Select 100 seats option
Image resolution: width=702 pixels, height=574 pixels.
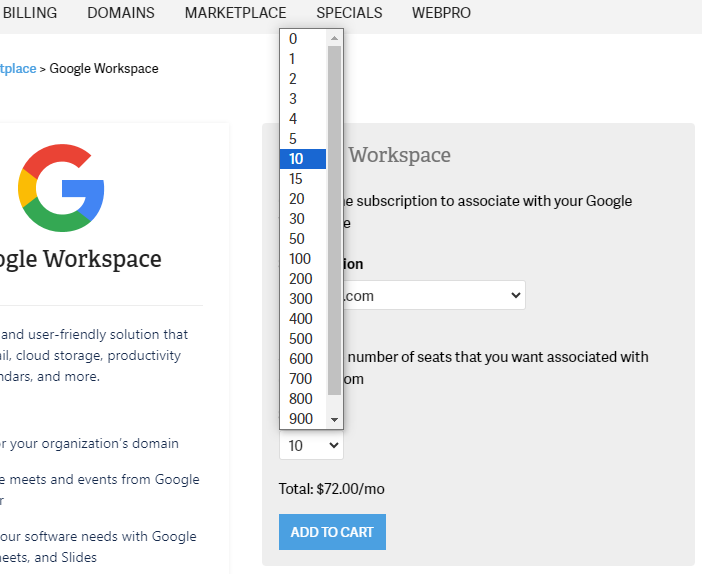click(303, 259)
